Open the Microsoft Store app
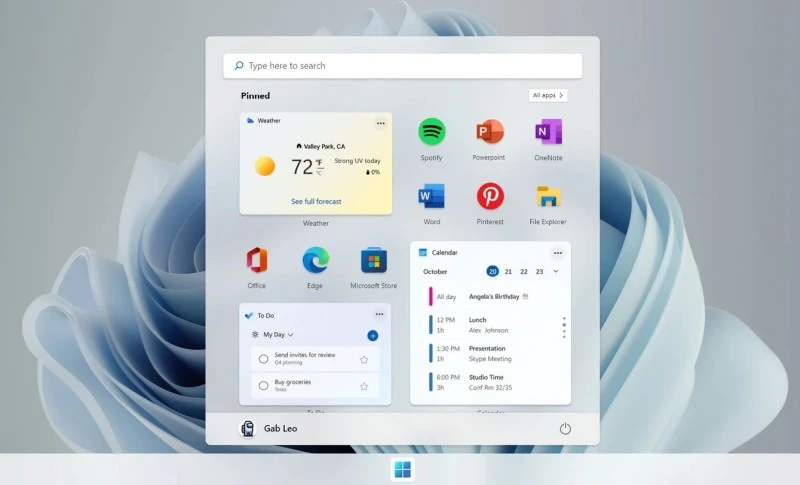This screenshot has width=800, height=485. (373, 260)
